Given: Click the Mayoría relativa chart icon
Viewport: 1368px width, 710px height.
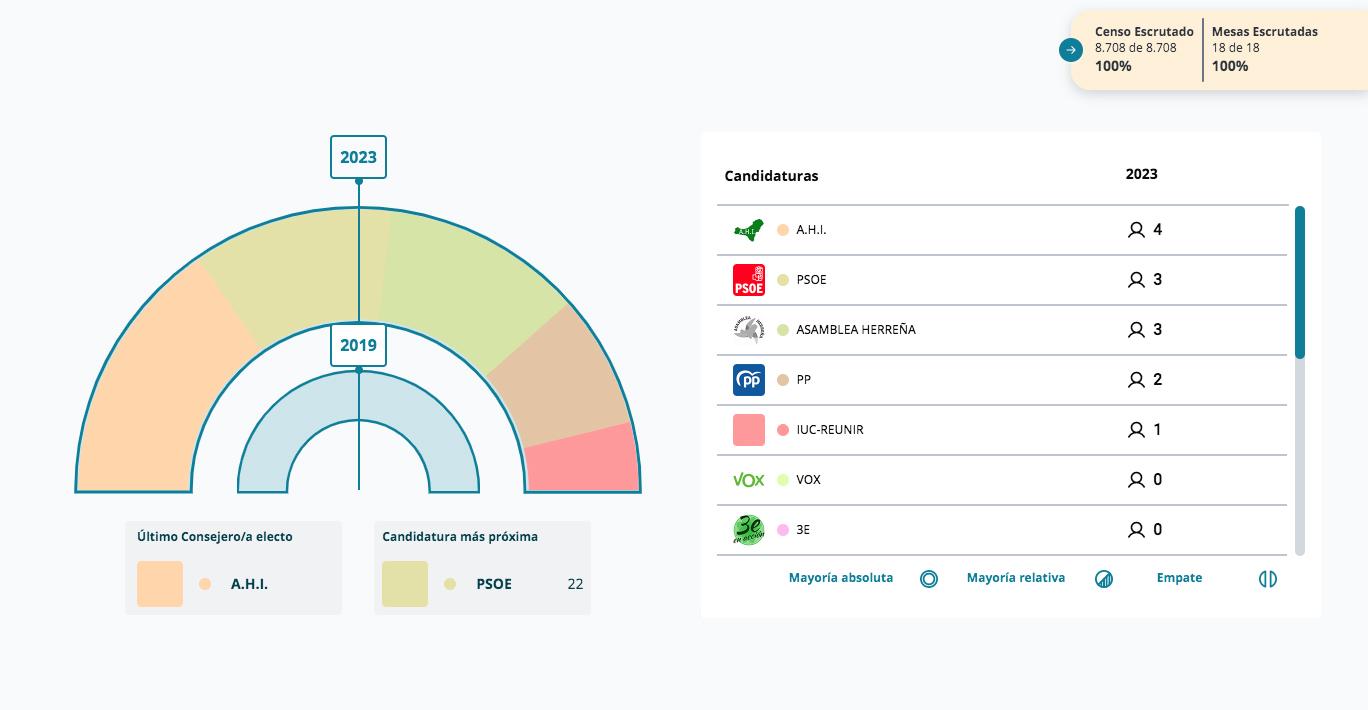Looking at the screenshot, I should click(1104, 579).
